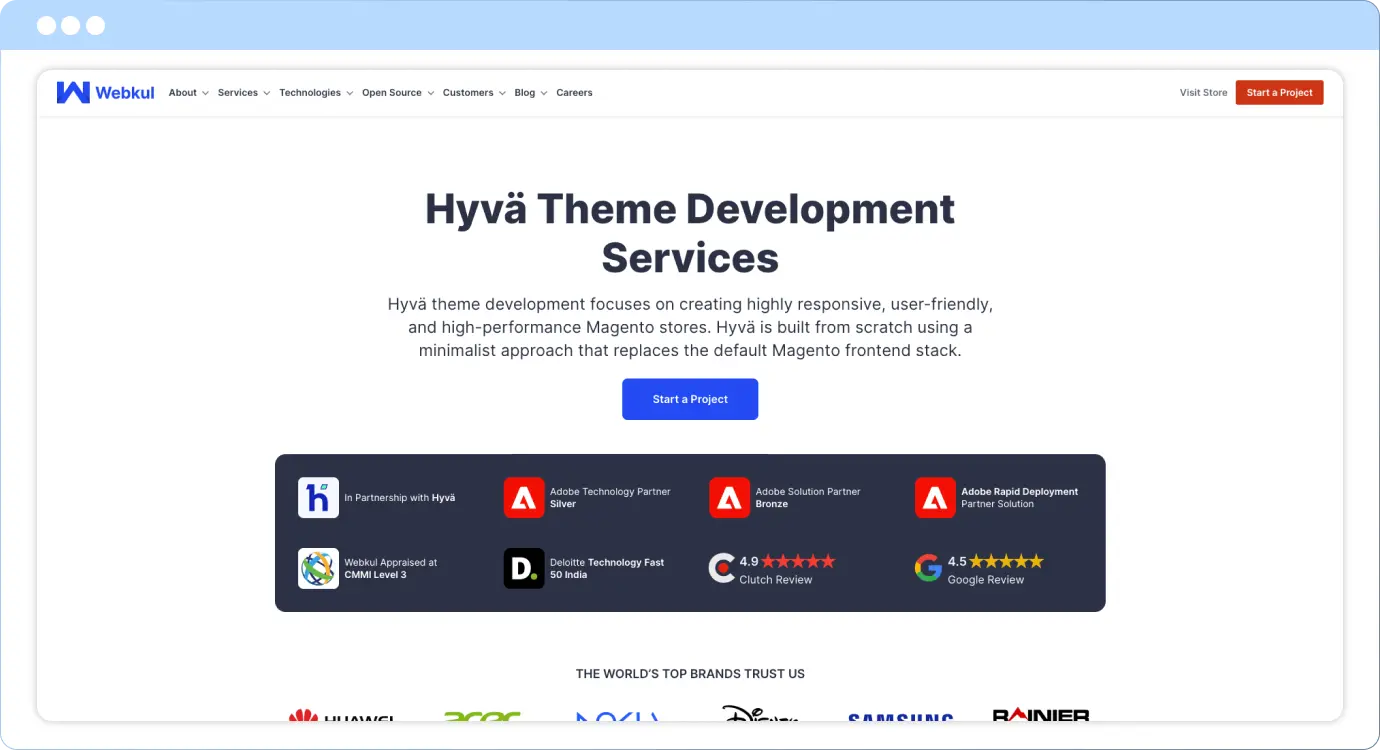Click the Deloitte Technology Fast 50 icon

(523, 567)
